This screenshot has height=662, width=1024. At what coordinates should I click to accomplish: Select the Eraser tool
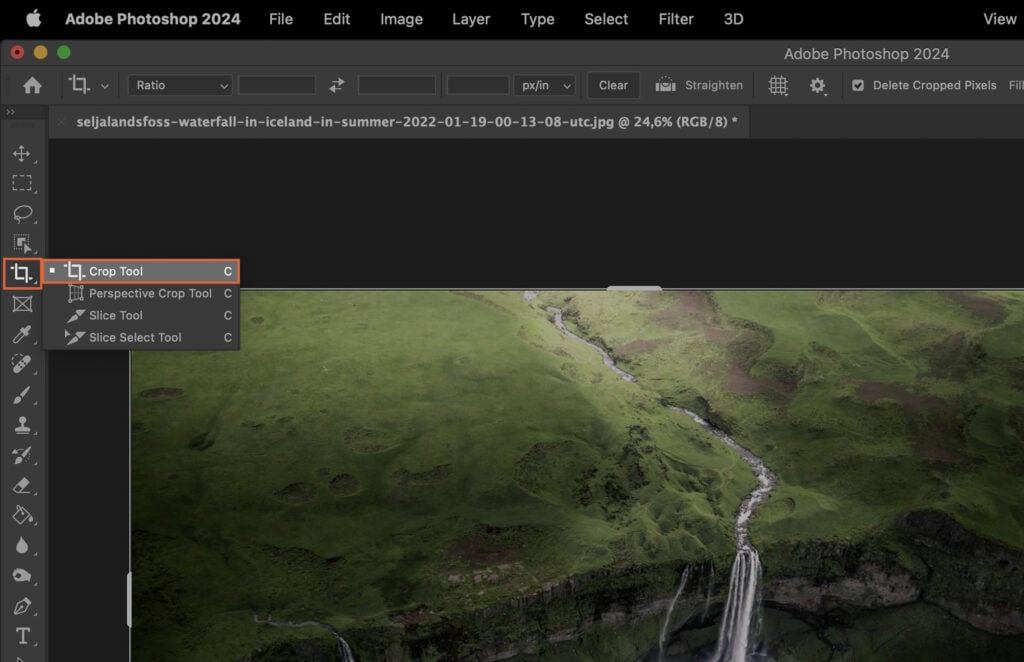click(22, 485)
